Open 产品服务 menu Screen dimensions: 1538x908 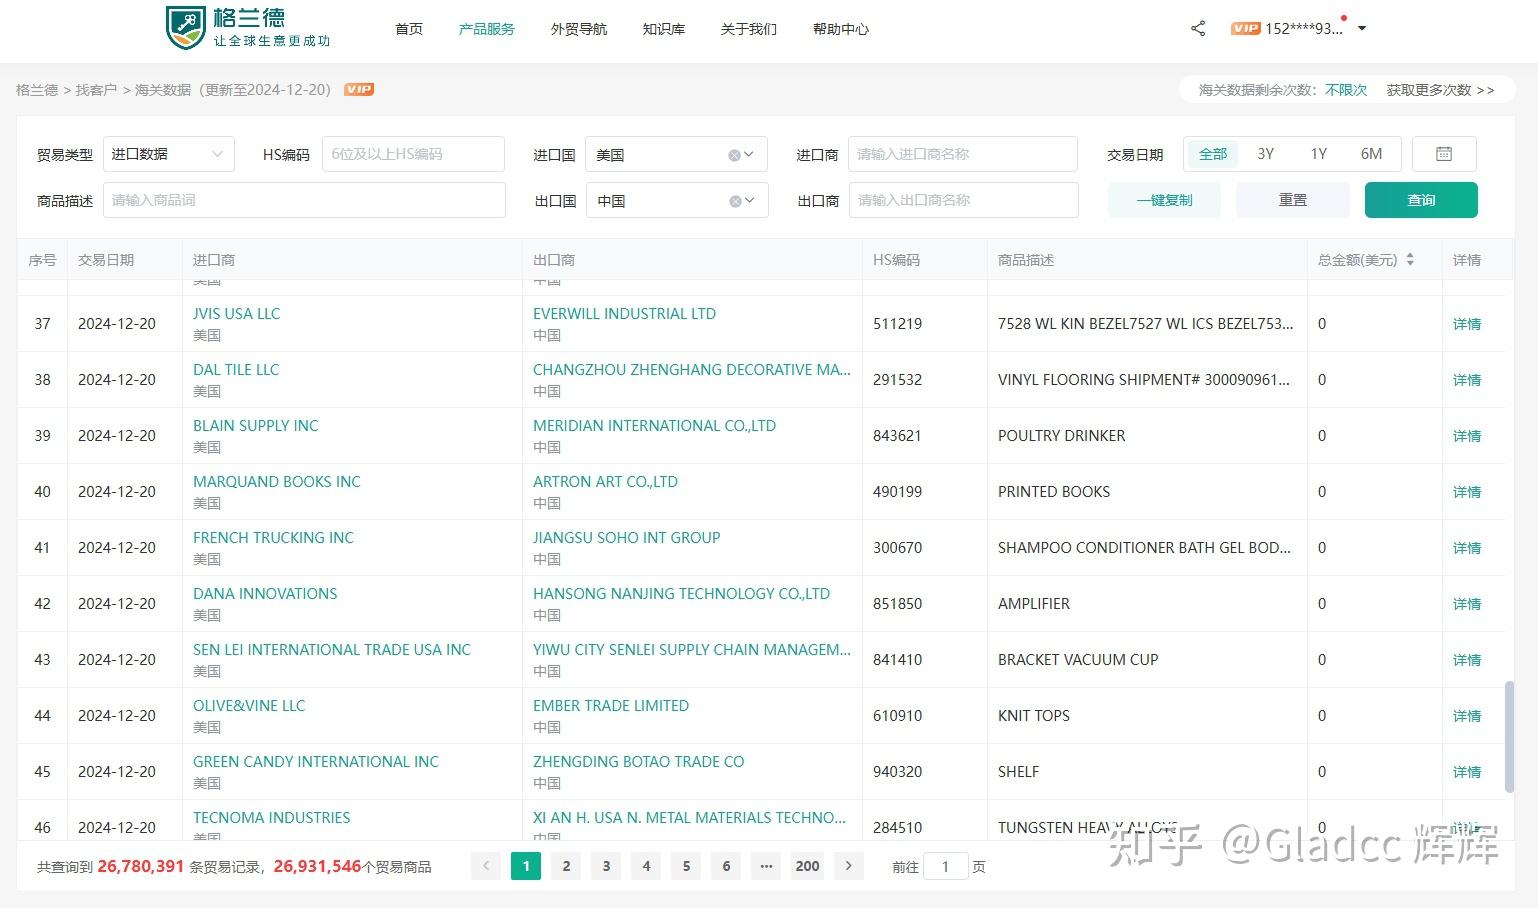(x=486, y=29)
